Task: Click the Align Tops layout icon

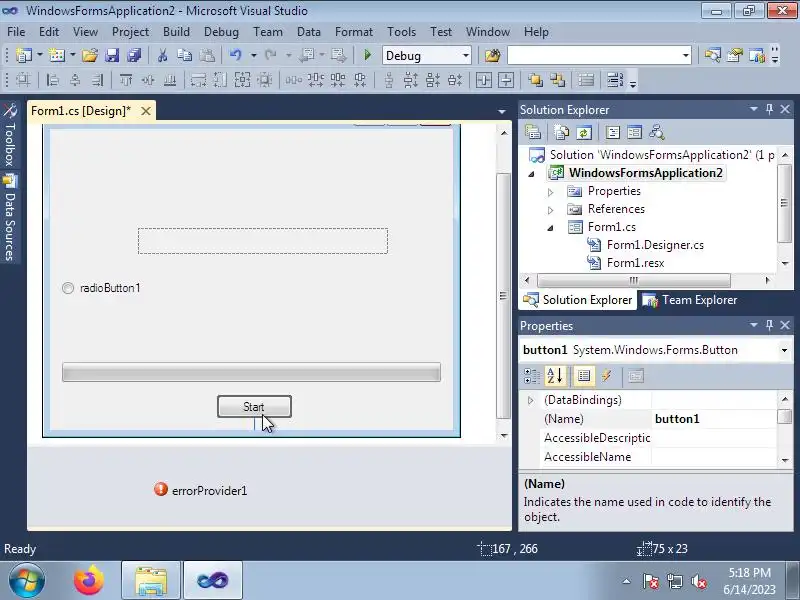Action: pos(126,80)
